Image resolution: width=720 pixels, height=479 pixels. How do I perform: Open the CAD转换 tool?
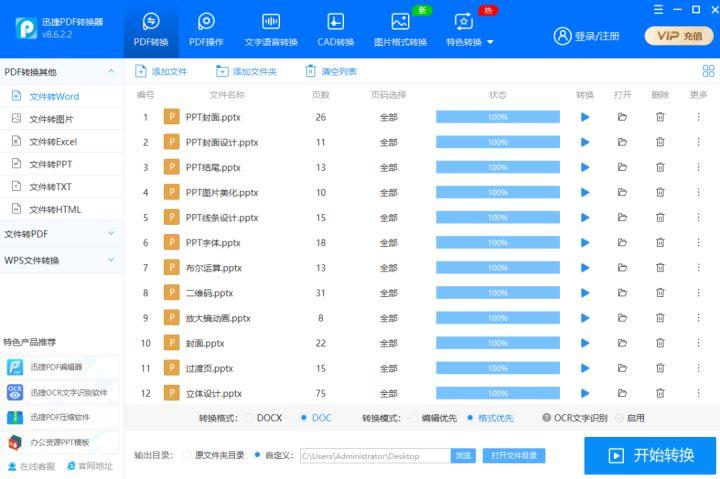point(336,30)
